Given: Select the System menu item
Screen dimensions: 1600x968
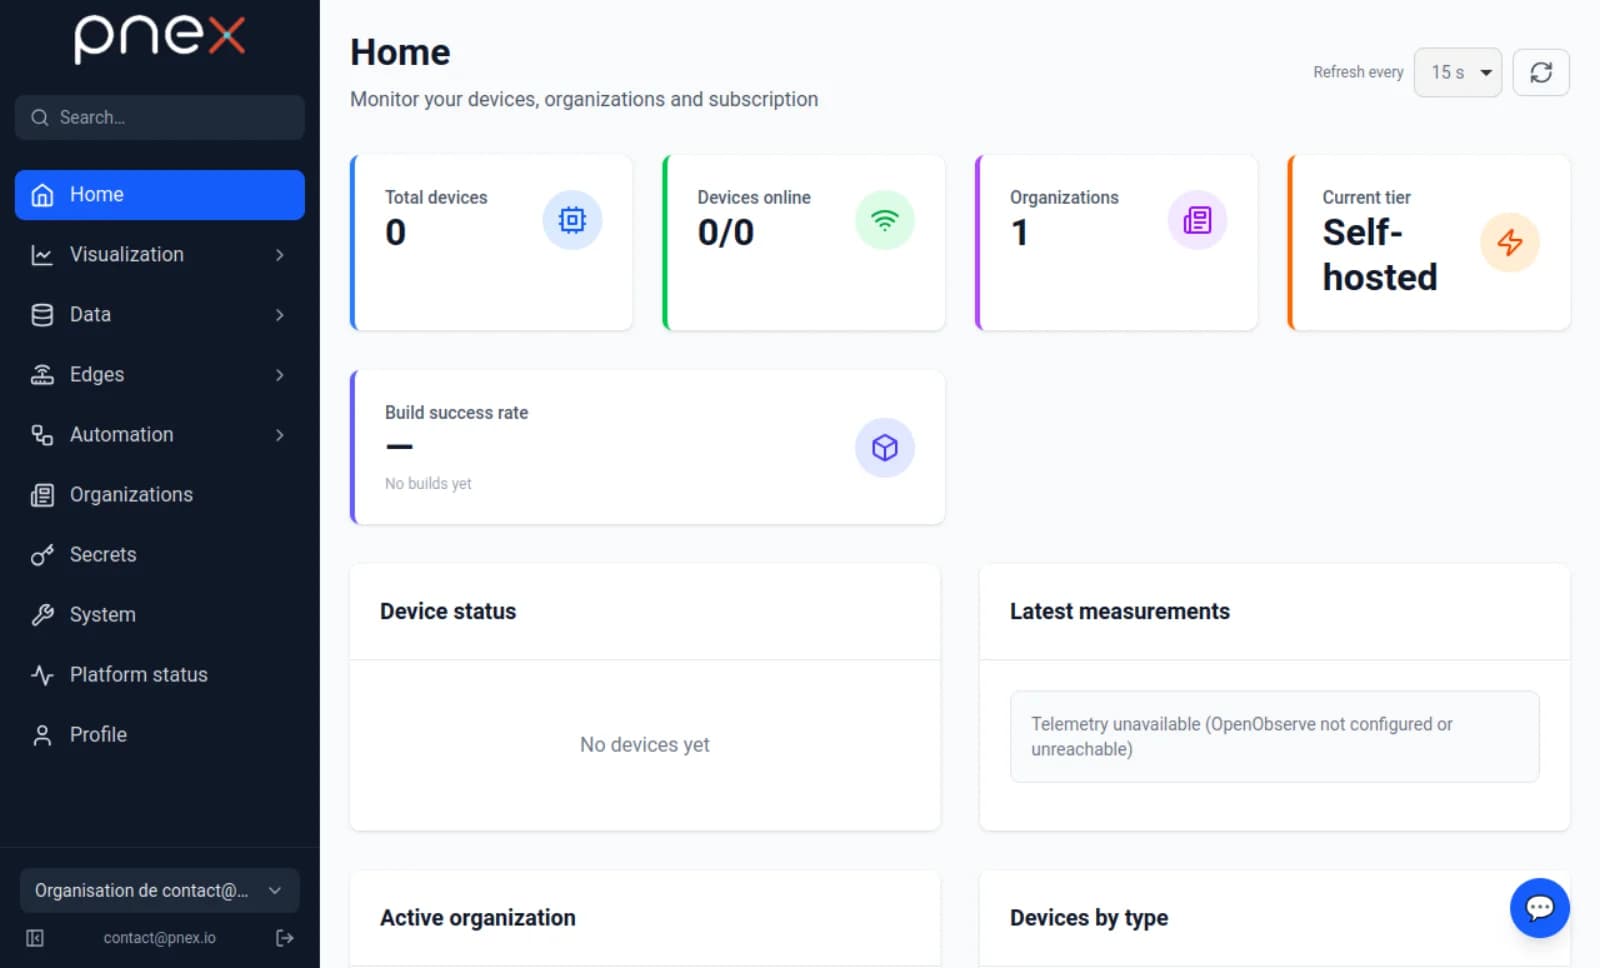Looking at the screenshot, I should [x=160, y=615].
